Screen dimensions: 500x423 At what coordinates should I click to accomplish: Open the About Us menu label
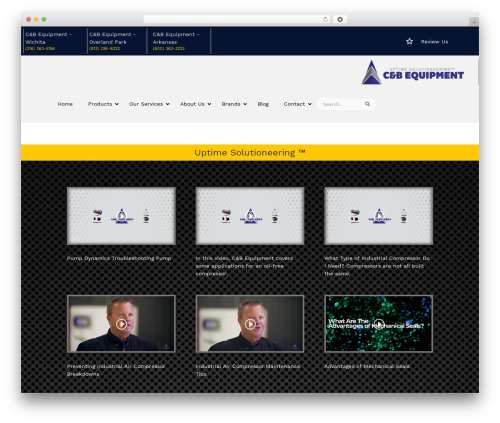pos(192,104)
